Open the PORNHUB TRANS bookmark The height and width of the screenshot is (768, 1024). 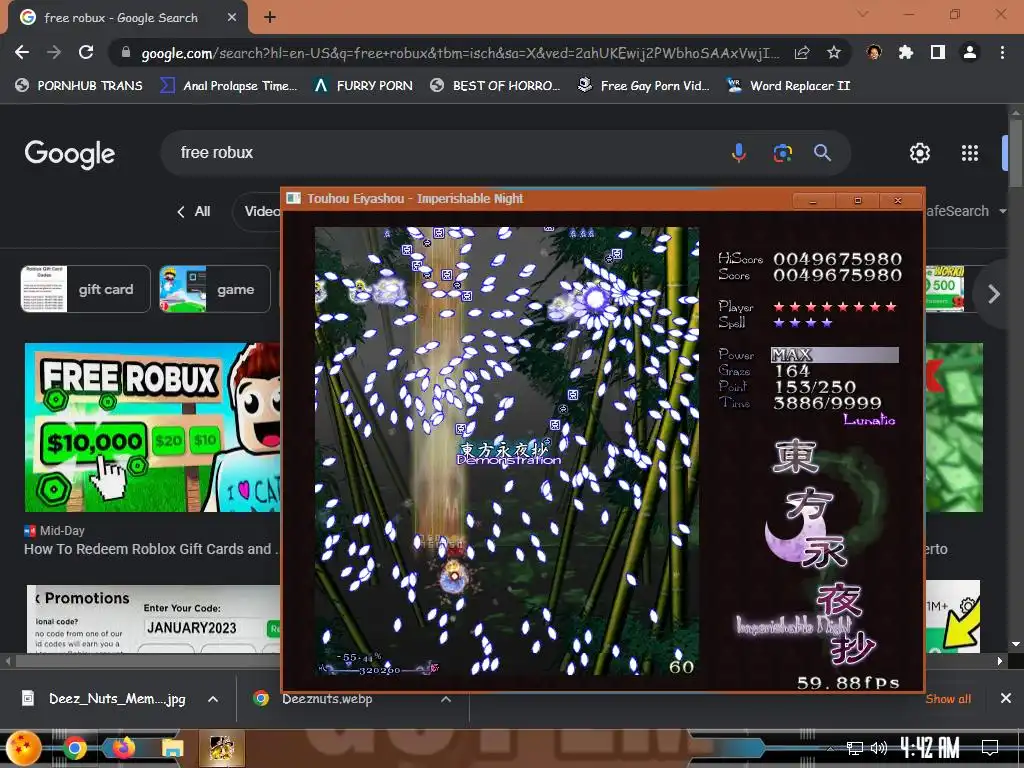click(79, 86)
